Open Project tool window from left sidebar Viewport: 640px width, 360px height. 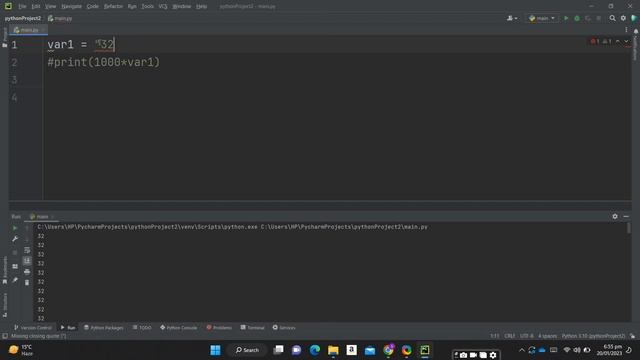click(x=4, y=38)
